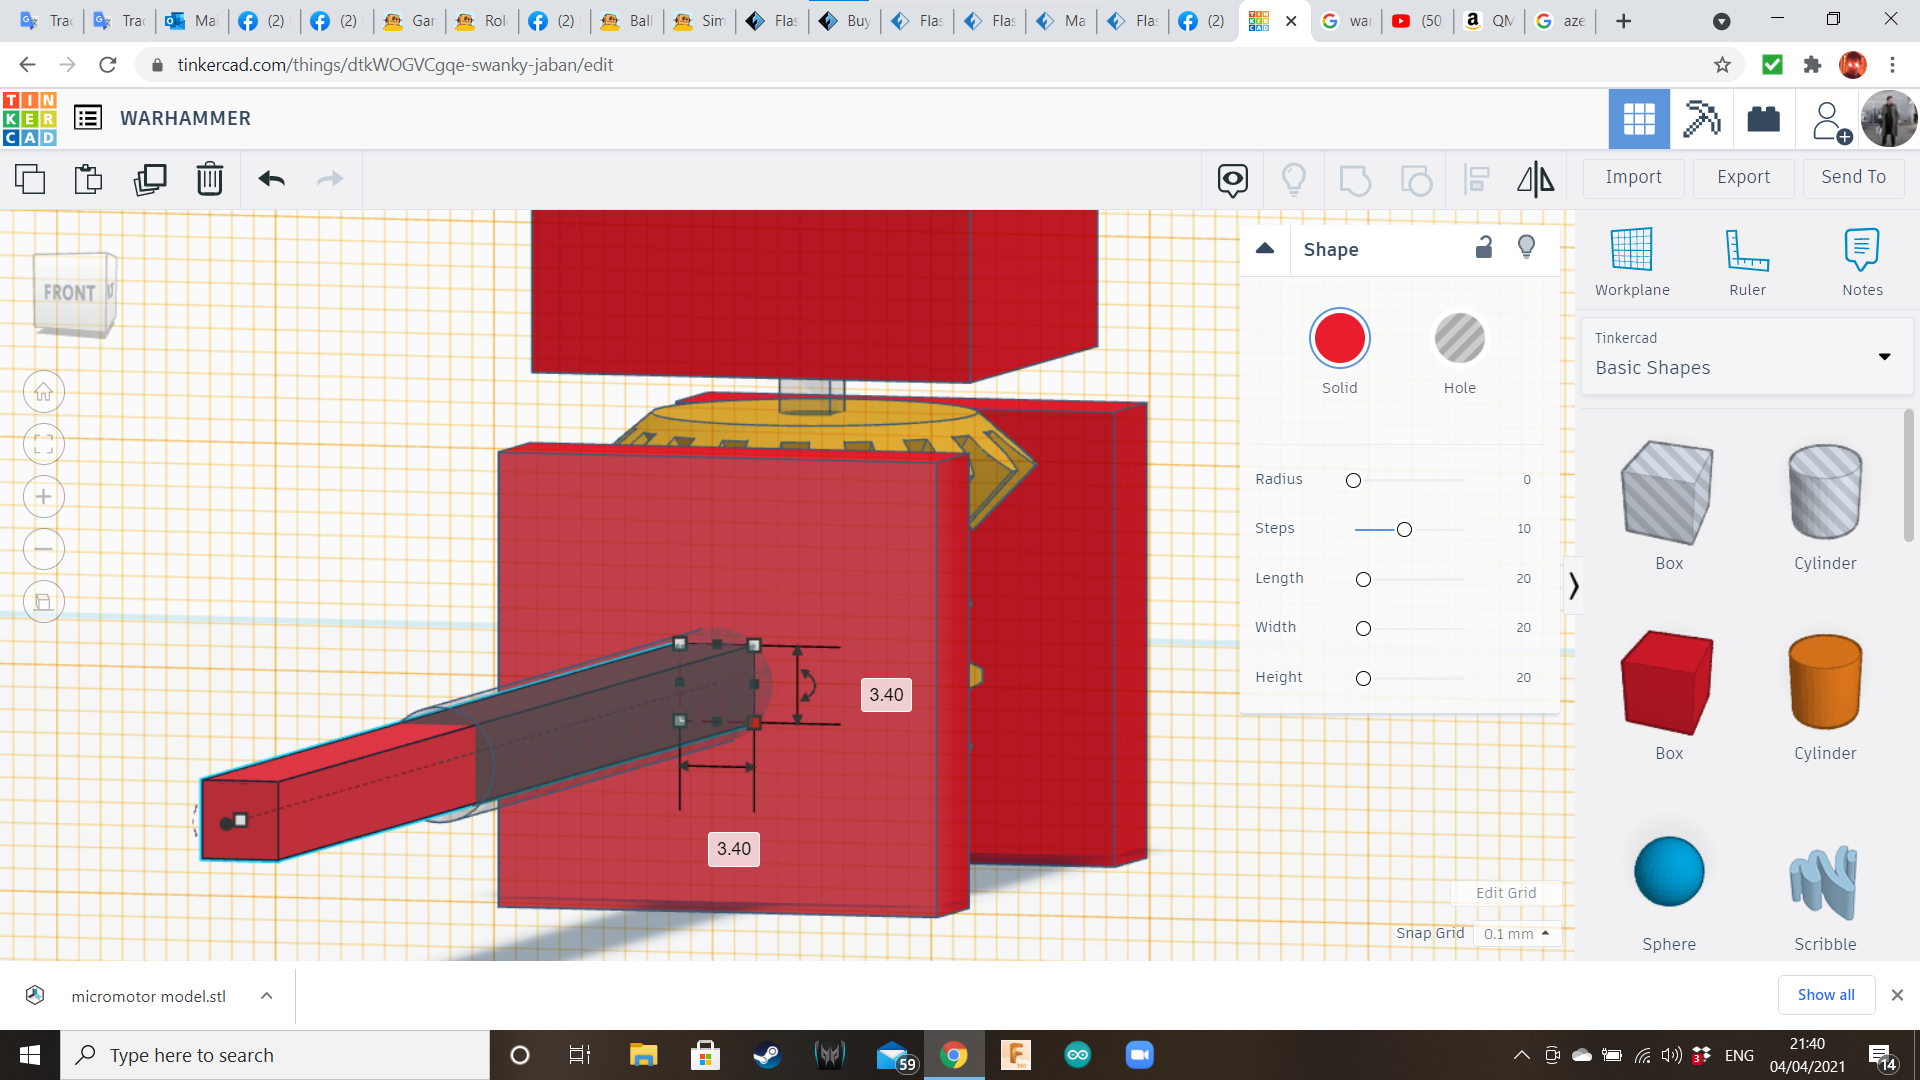This screenshot has width=1920, height=1080.
Task: Switch to the YouTube browser tab
Action: [x=1416, y=21]
